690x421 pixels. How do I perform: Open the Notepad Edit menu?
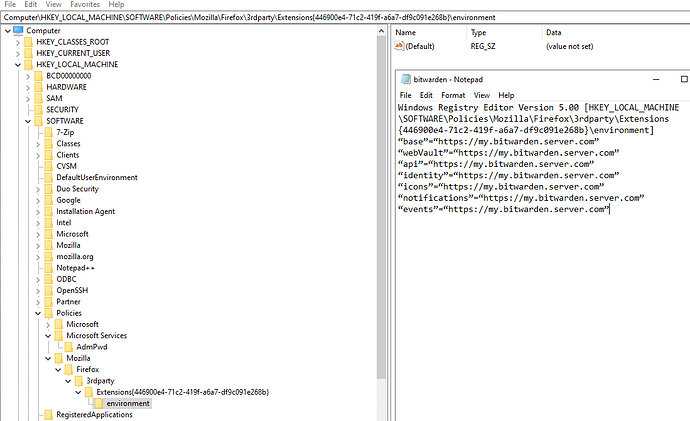(426, 95)
